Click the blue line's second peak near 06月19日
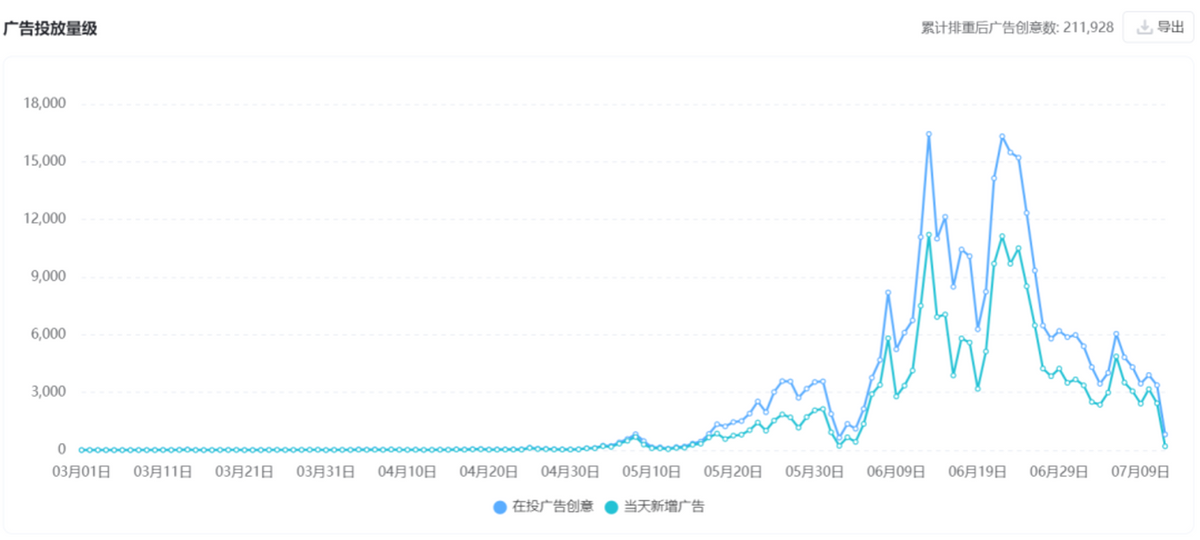Screen dimensions: 1200x540 point(1002,137)
